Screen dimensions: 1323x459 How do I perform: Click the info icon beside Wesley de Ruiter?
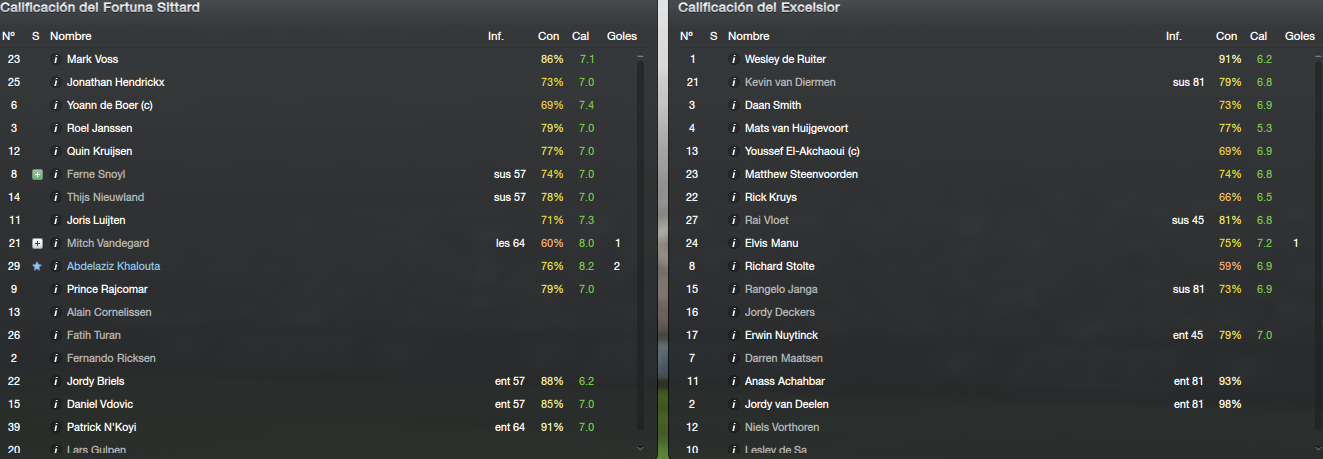(734, 59)
